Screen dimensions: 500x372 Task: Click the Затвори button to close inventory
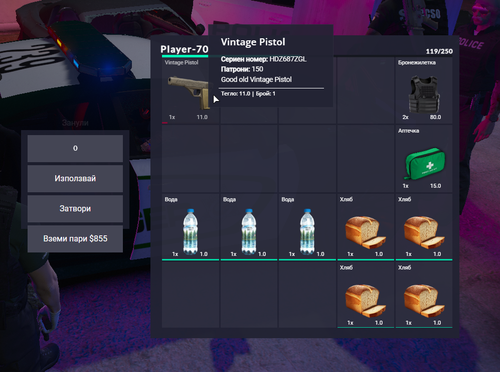75,208
